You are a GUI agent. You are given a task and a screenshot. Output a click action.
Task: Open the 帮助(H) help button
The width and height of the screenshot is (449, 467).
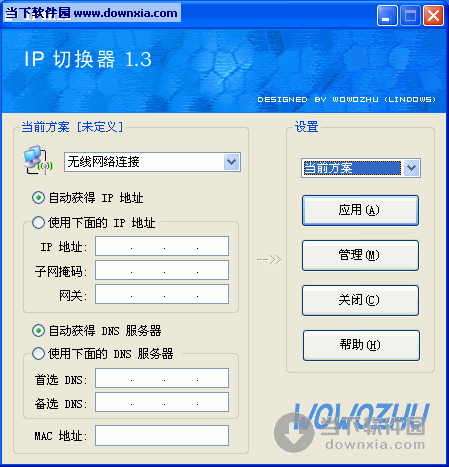point(361,345)
